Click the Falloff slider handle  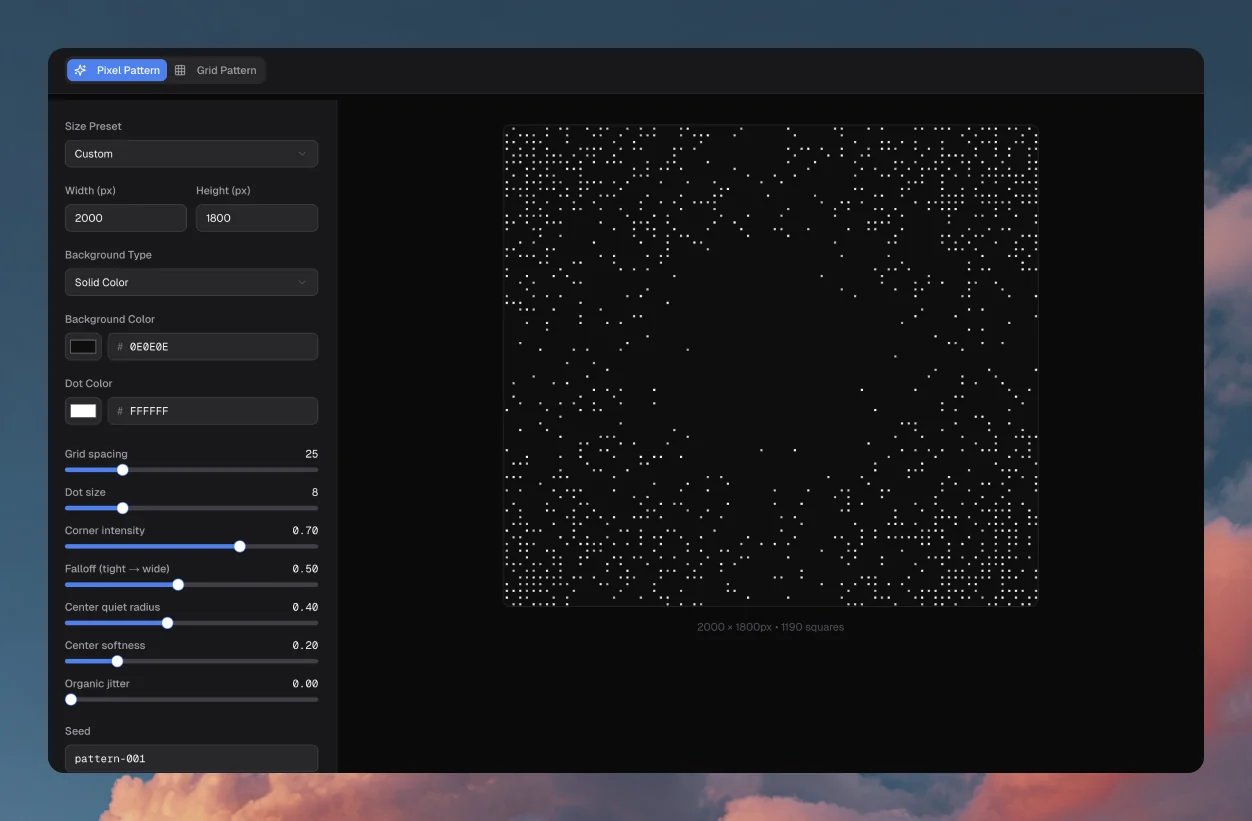(x=178, y=585)
